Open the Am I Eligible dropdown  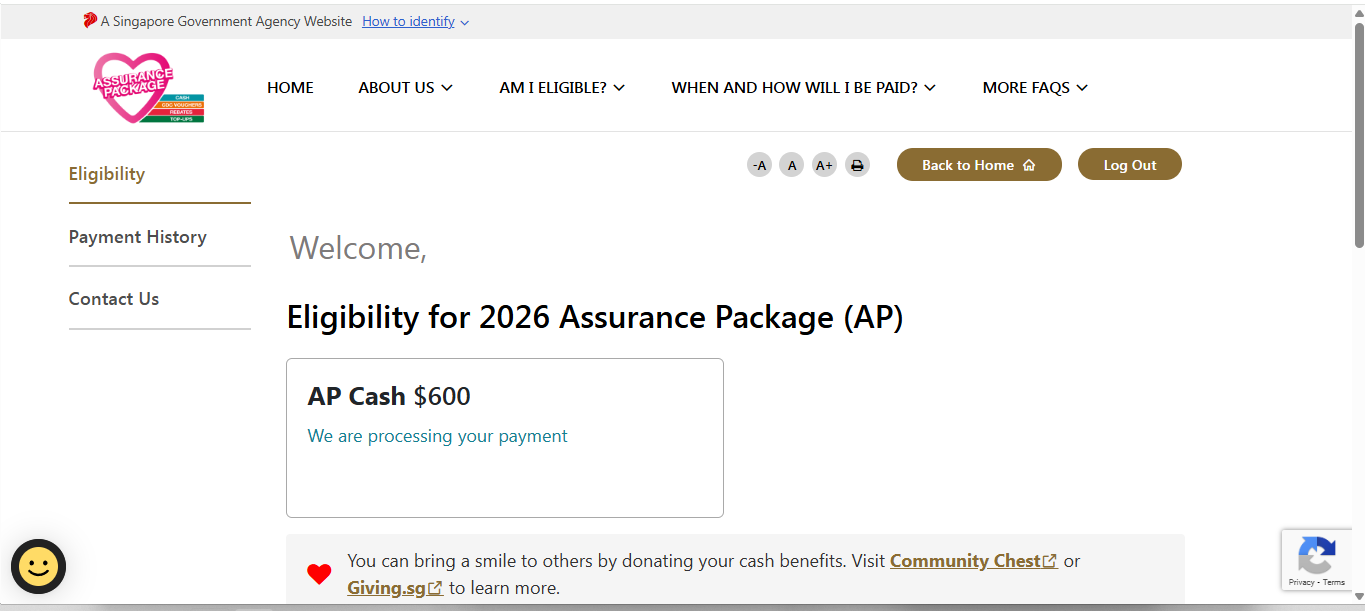pos(562,88)
